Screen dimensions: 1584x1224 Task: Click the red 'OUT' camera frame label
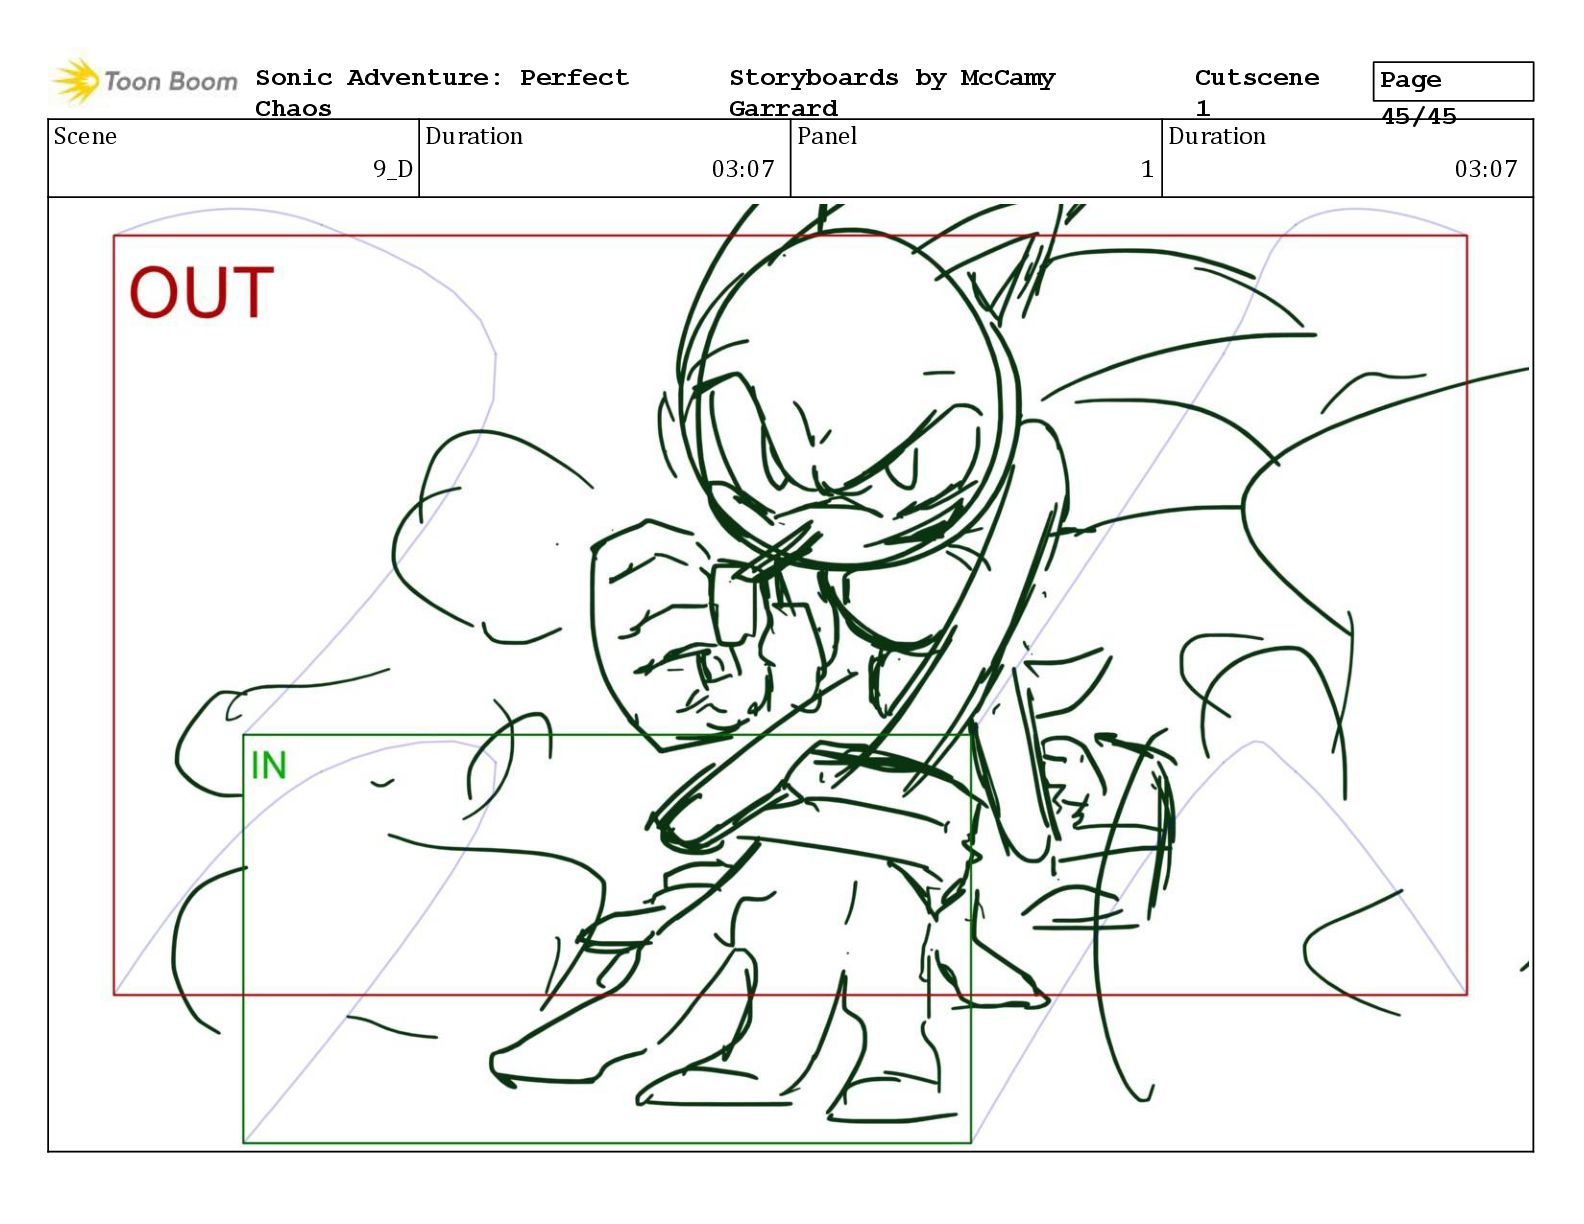pyautogui.click(x=201, y=293)
